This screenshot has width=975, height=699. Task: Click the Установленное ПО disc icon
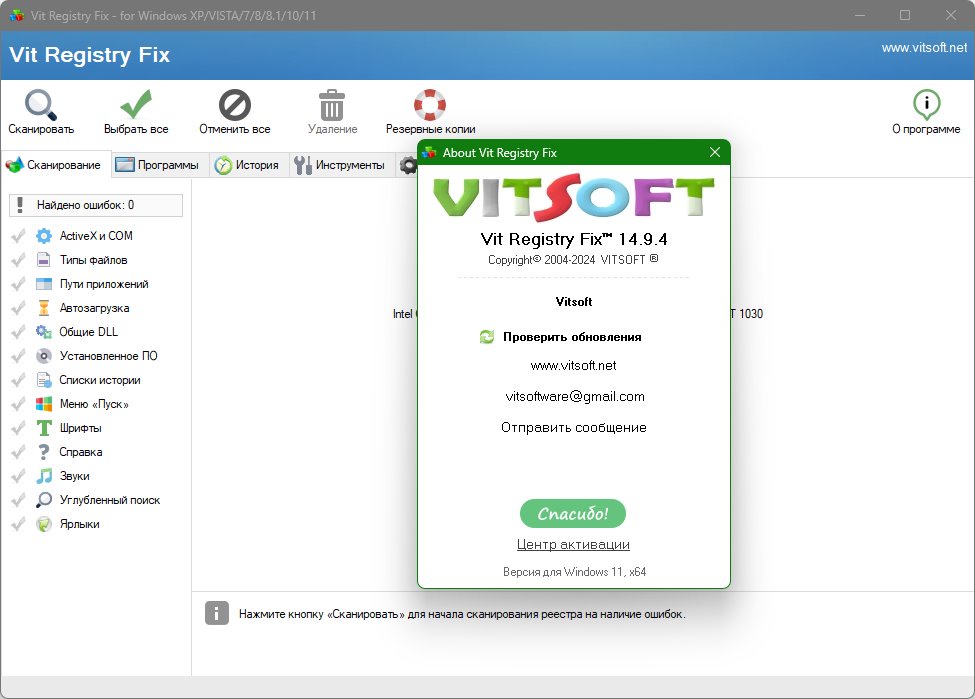pyautogui.click(x=44, y=356)
